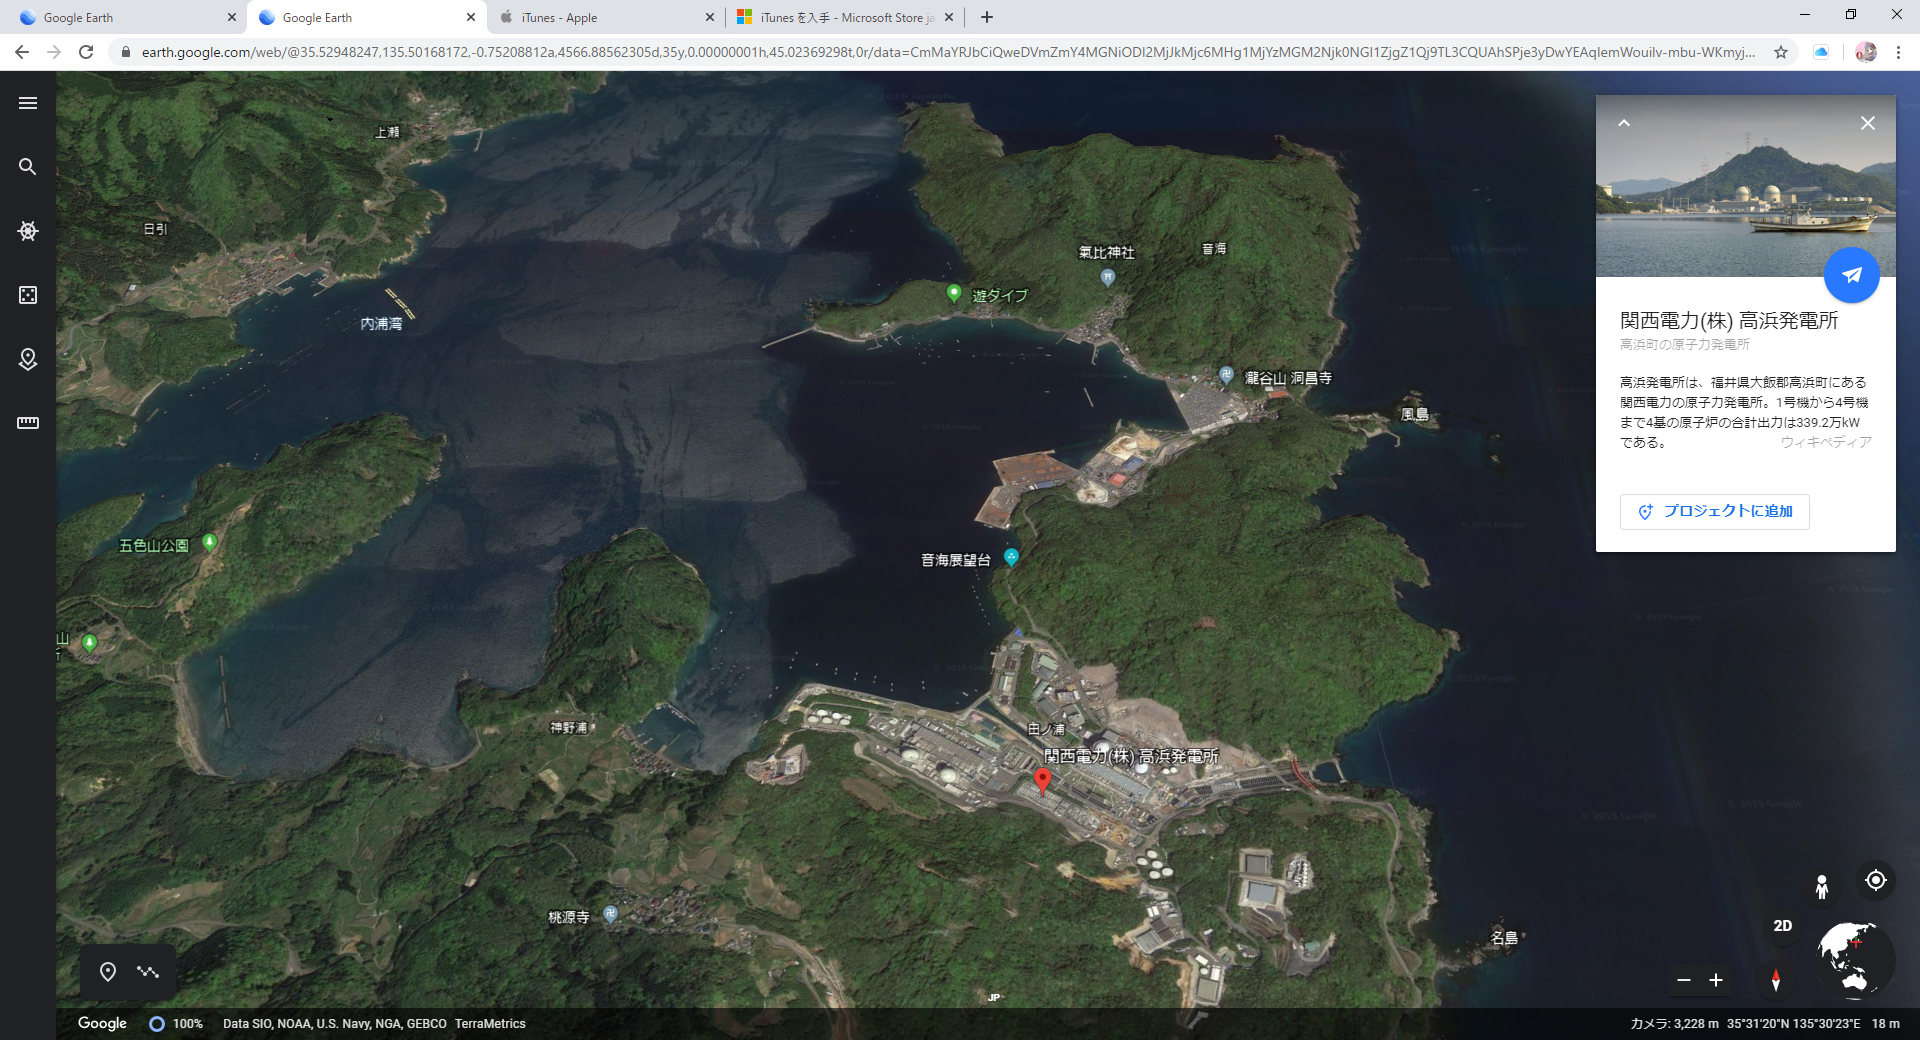Add a placemark with the pin button
Image resolution: width=1920 pixels, height=1040 pixels.
108,972
